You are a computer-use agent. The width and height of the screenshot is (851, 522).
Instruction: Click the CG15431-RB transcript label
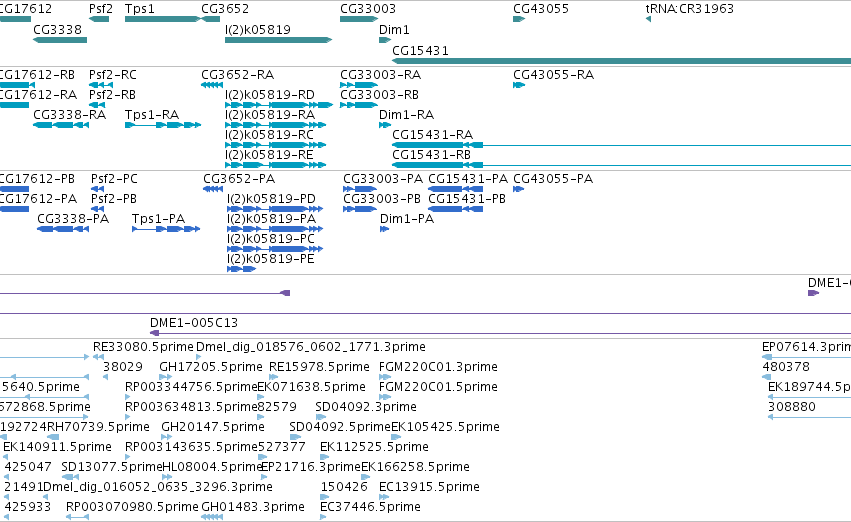tap(431, 155)
